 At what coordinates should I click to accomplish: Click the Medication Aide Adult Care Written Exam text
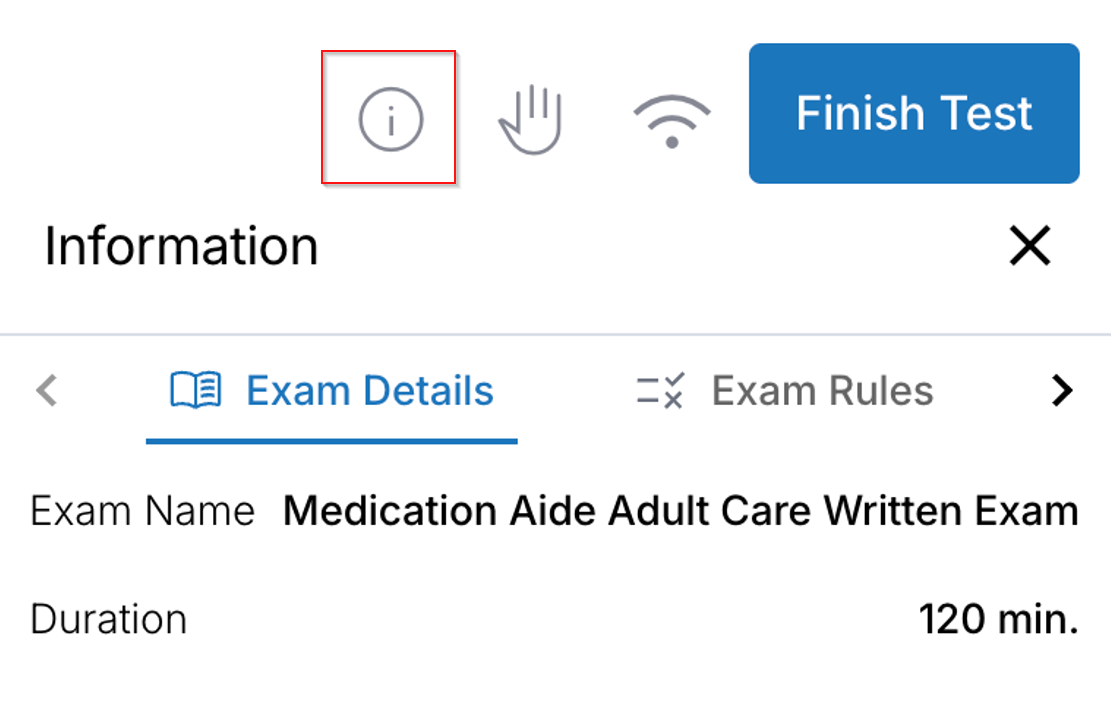coord(680,512)
